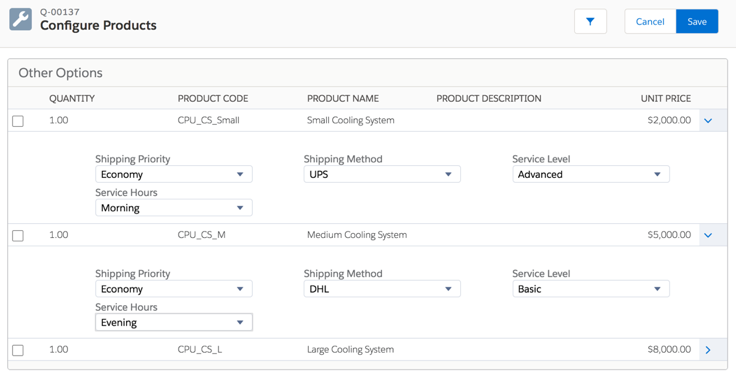Click the QUANTITY column header
Screen dimensions: 736x378
pyautogui.click(x=72, y=99)
